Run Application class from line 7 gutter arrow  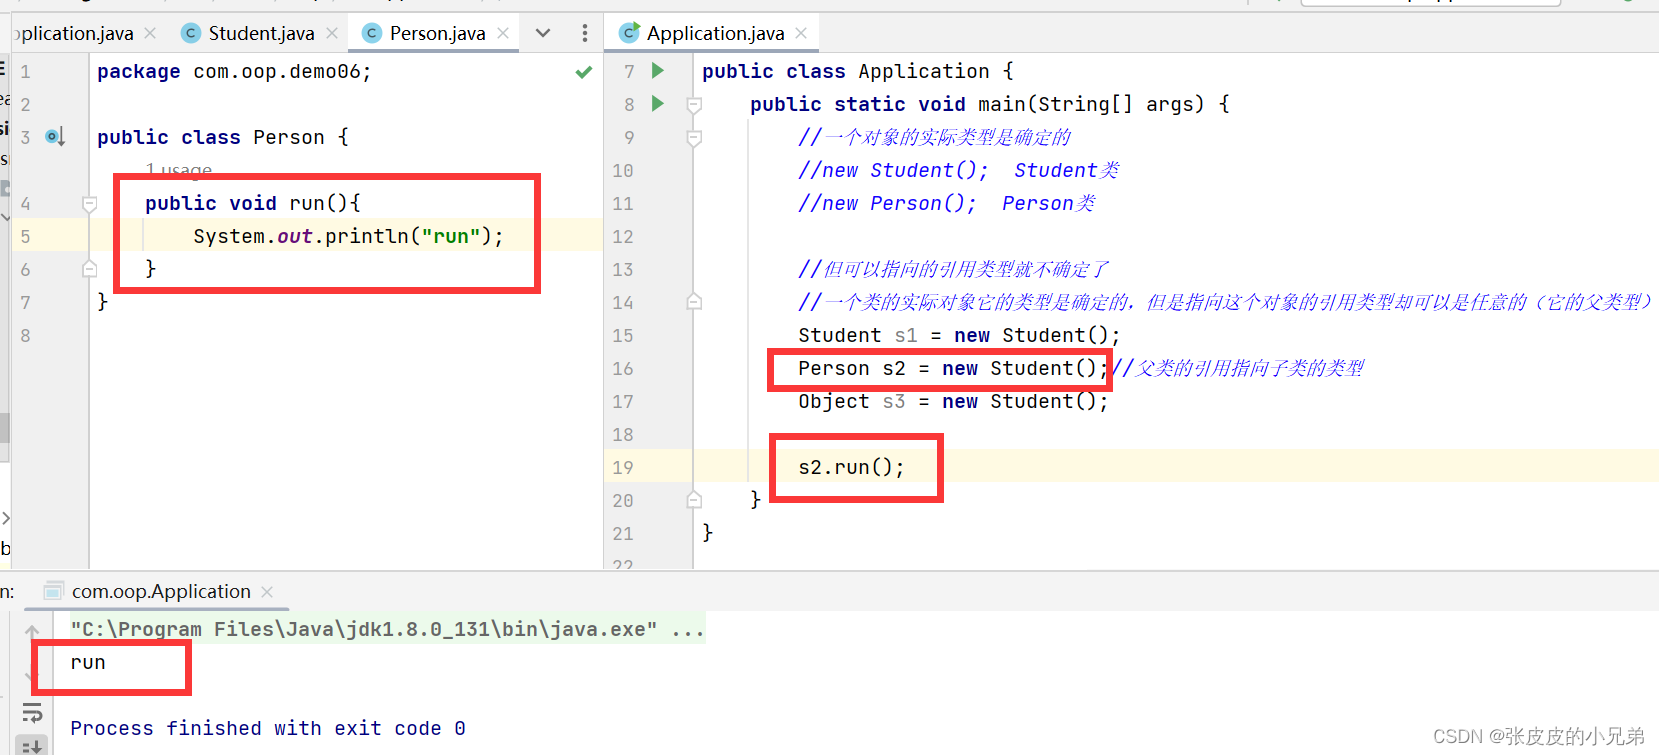click(x=658, y=71)
